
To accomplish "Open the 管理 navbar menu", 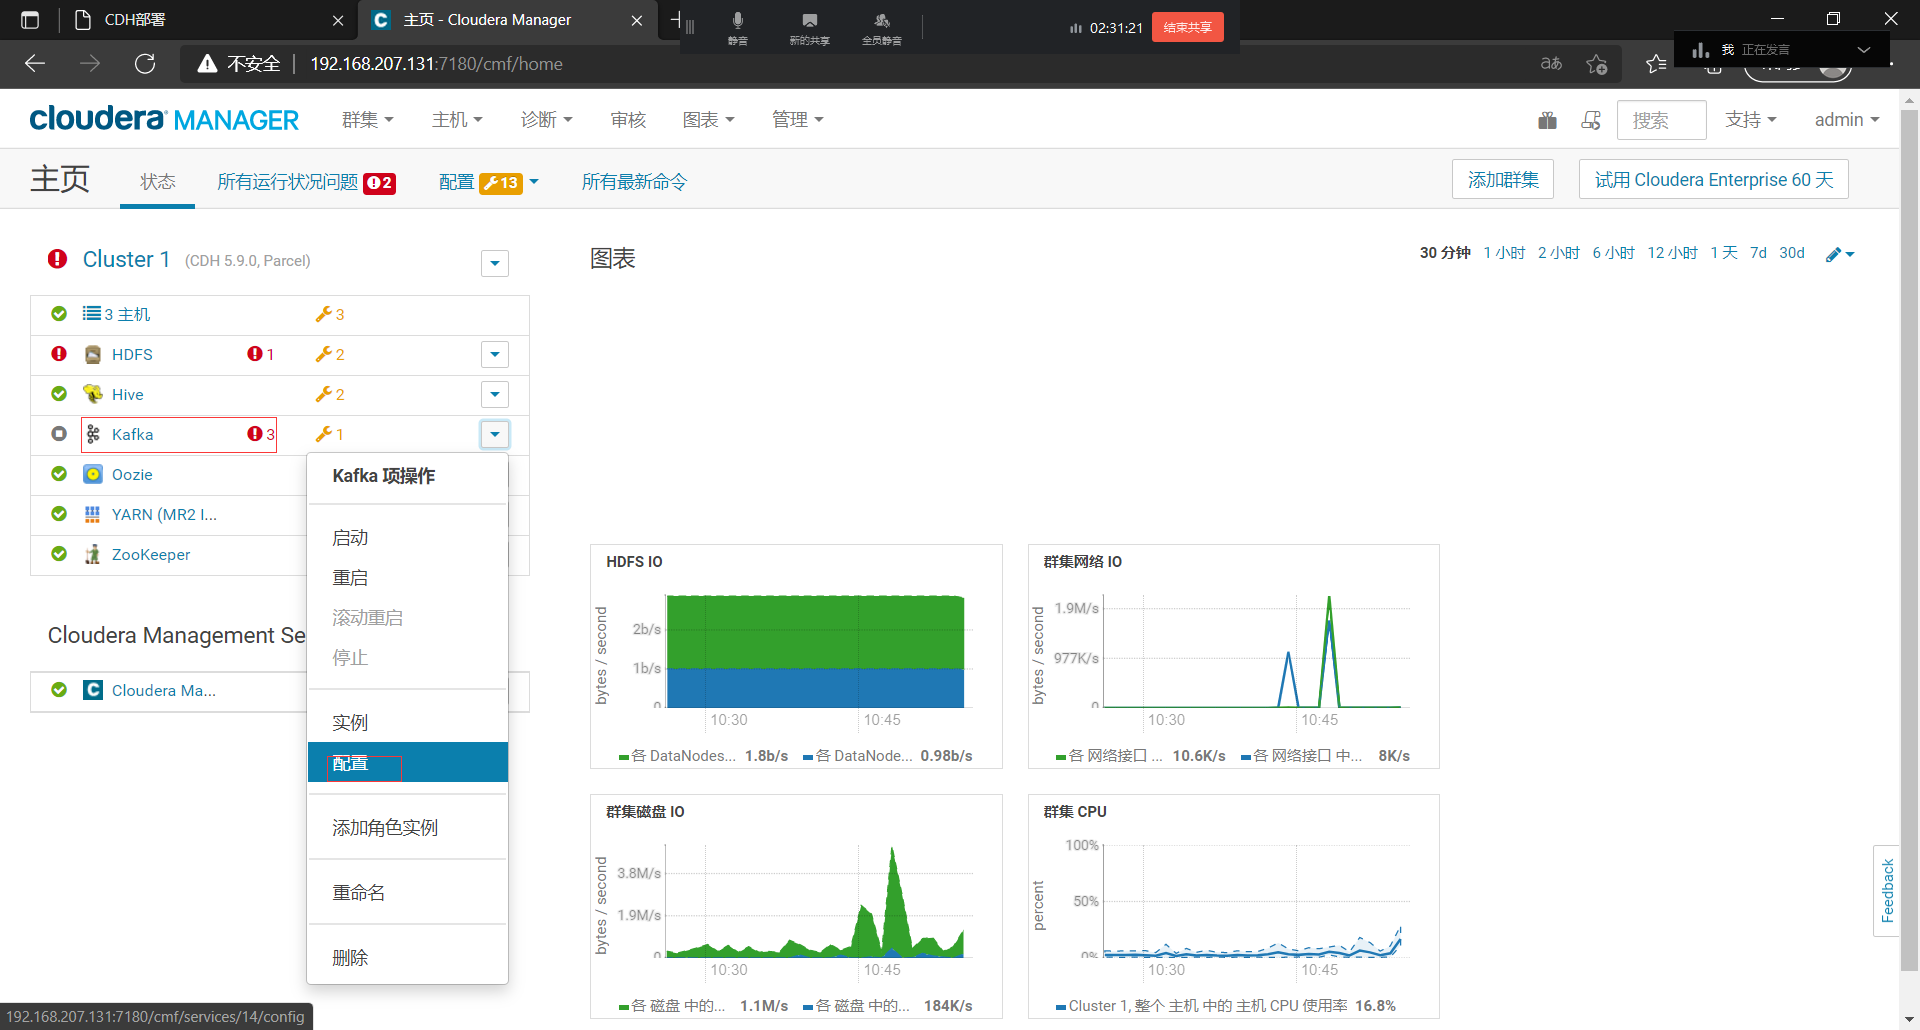I will click(x=797, y=120).
